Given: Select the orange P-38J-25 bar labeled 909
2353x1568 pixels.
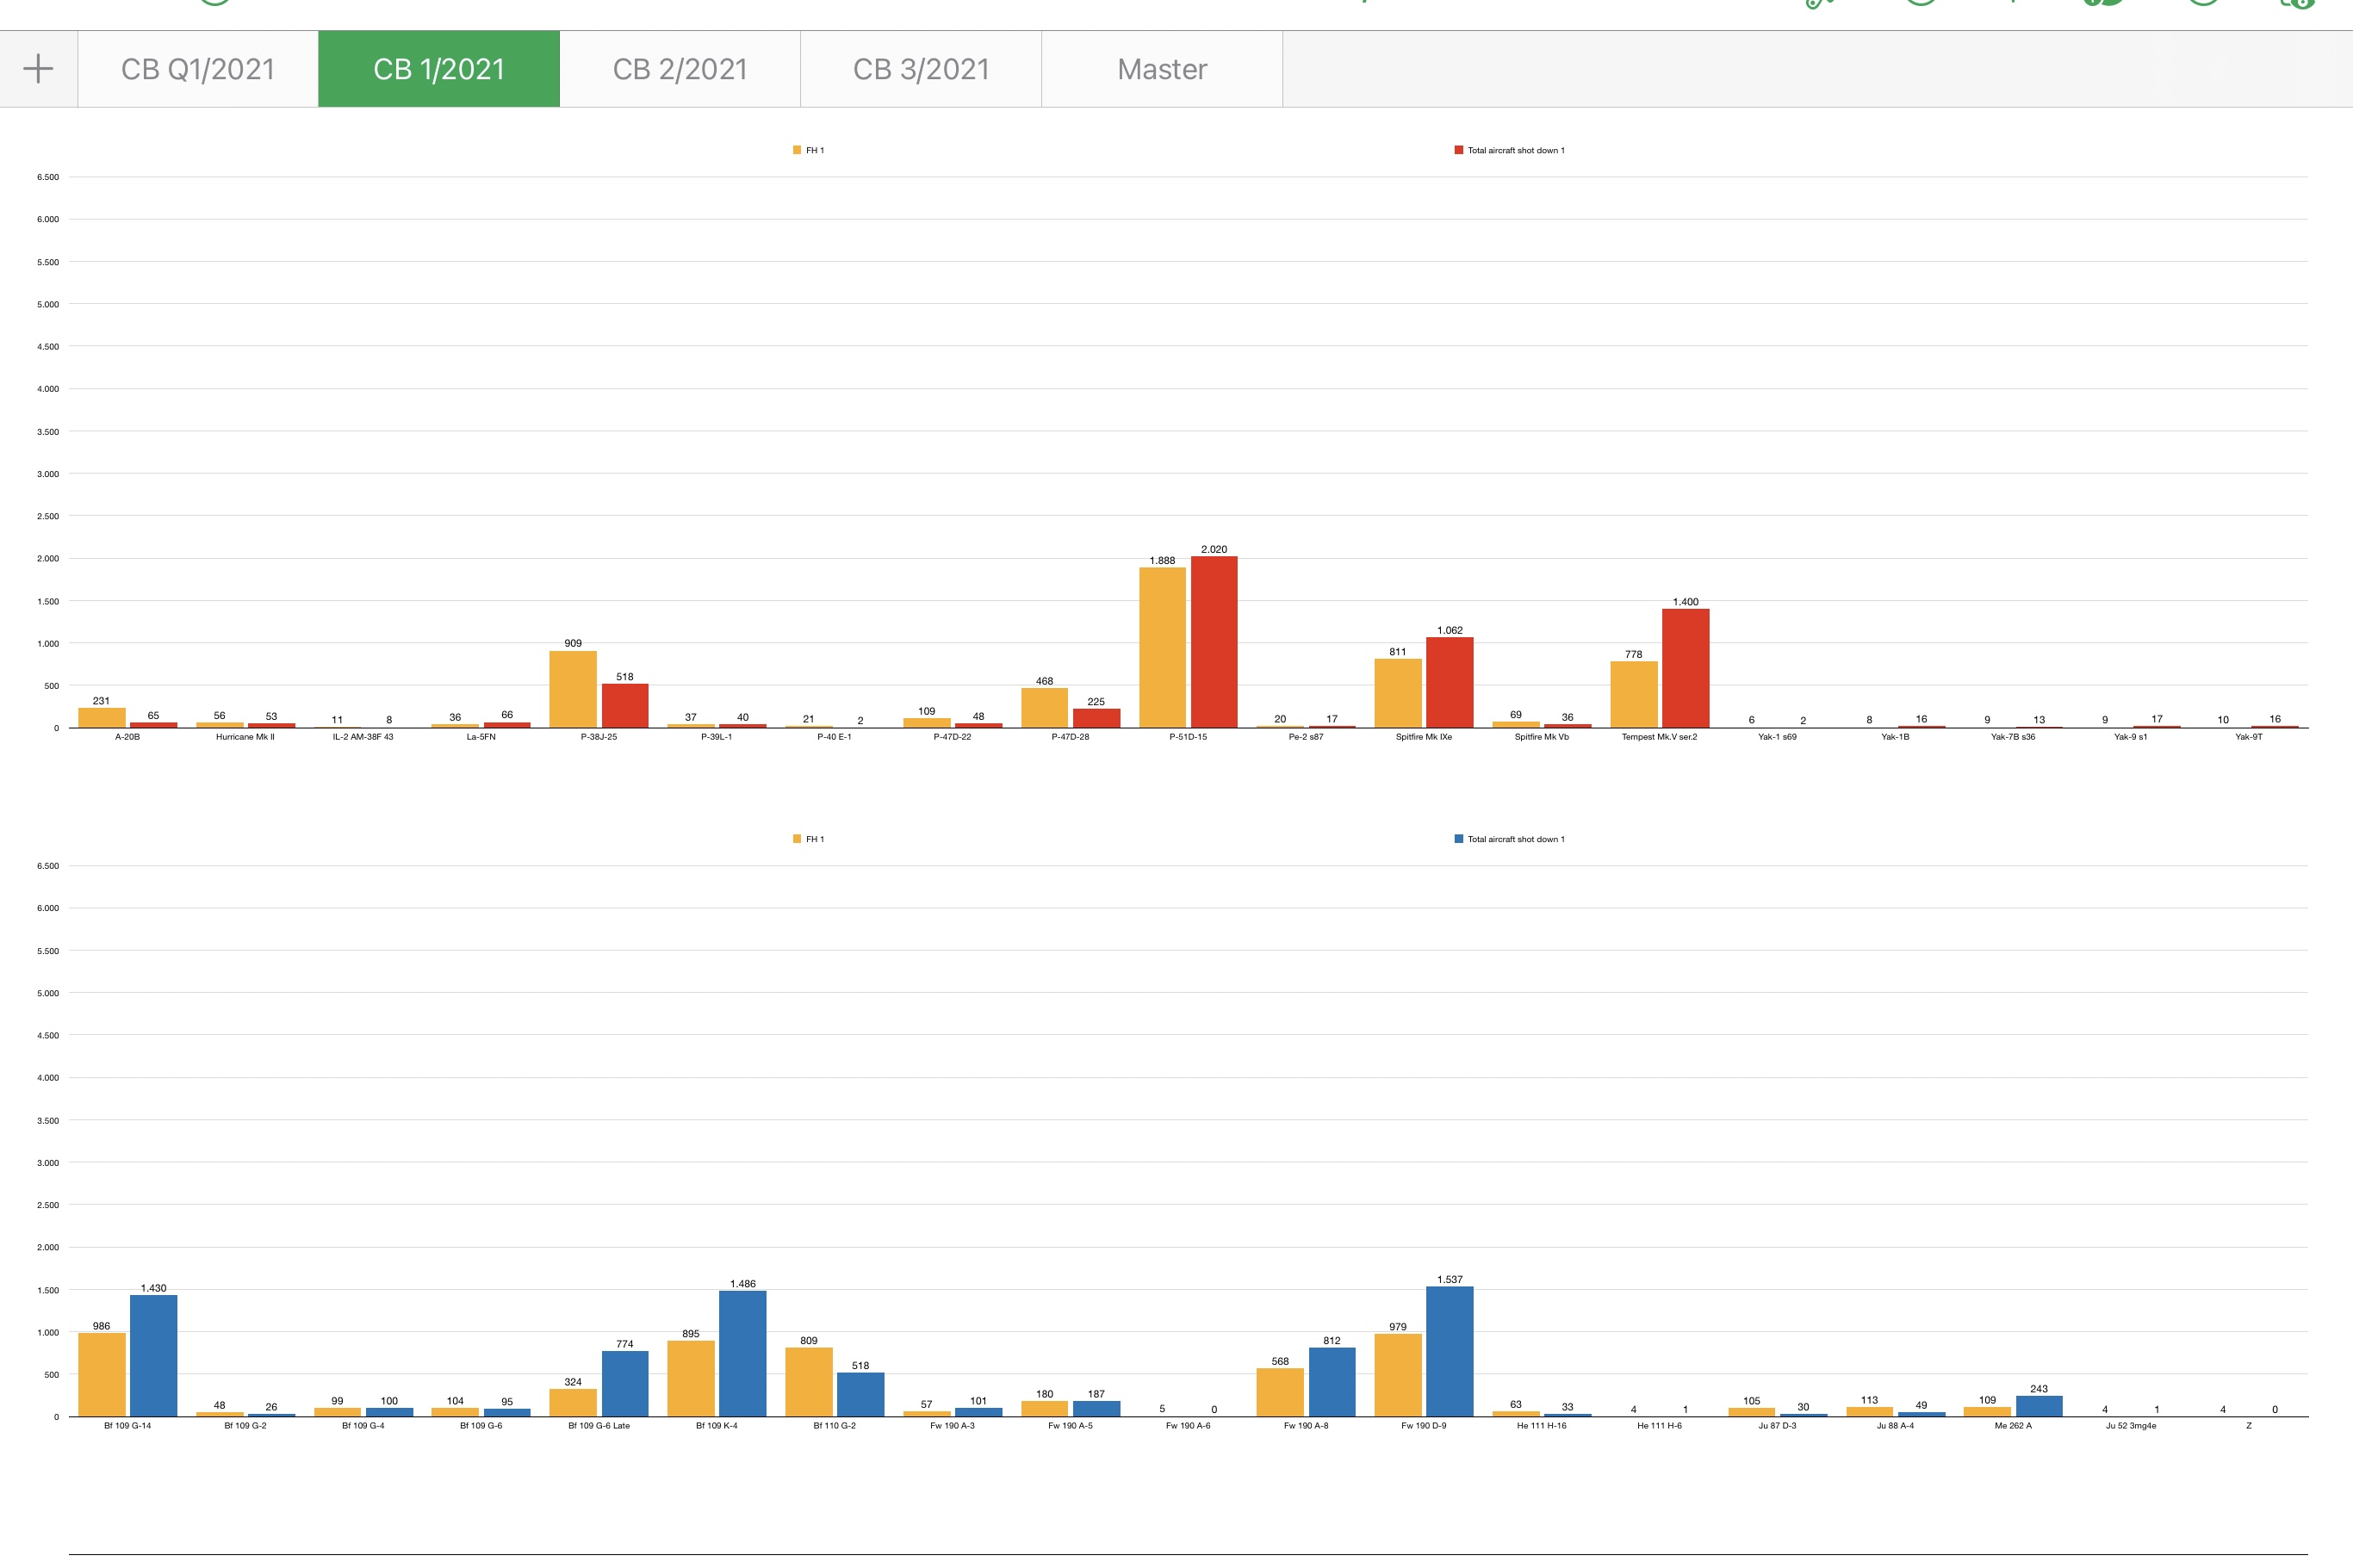Looking at the screenshot, I should click(x=573, y=689).
